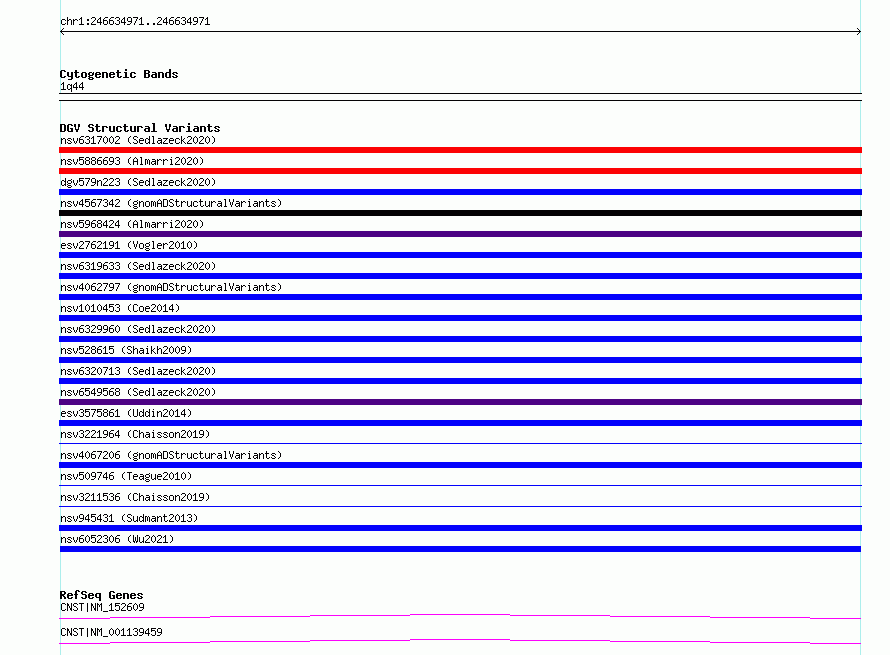Viewport: 890px width, 655px height.
Task: Click the blue bar under dgv579n223
Action: click(460, 192)
